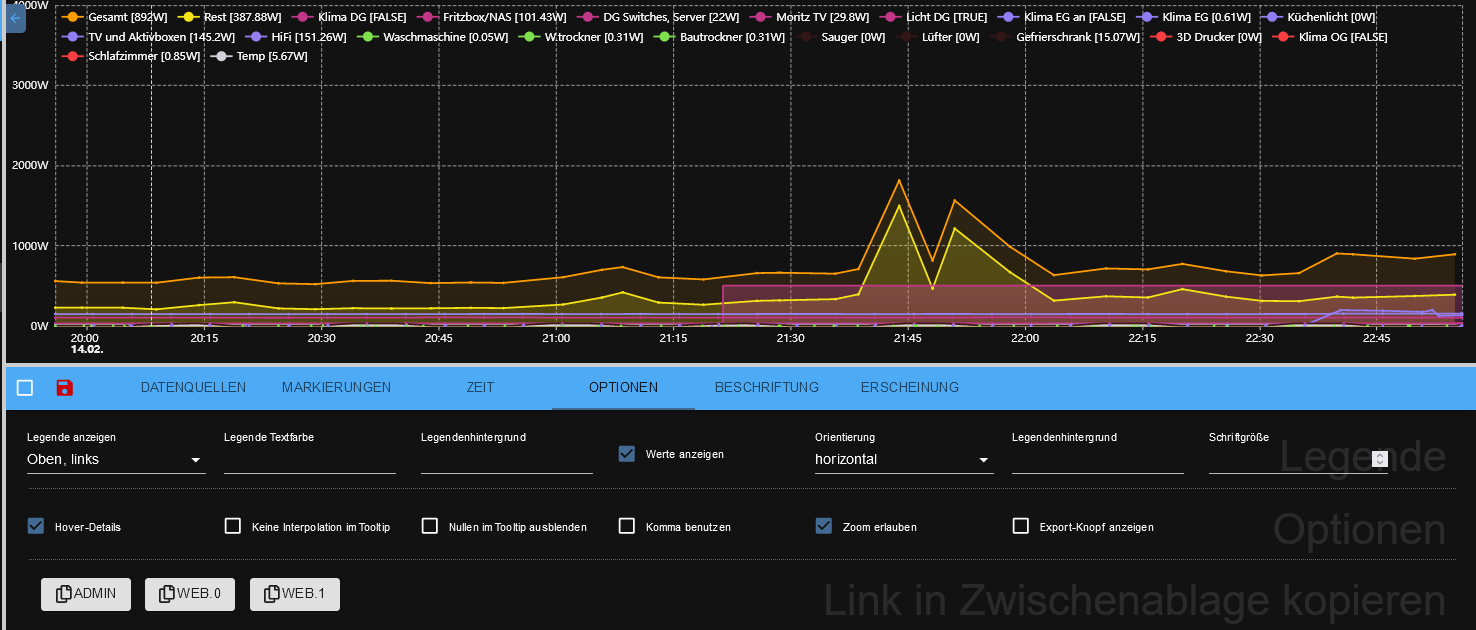Check Export-Knopf anzeigen

point(1021,526)
